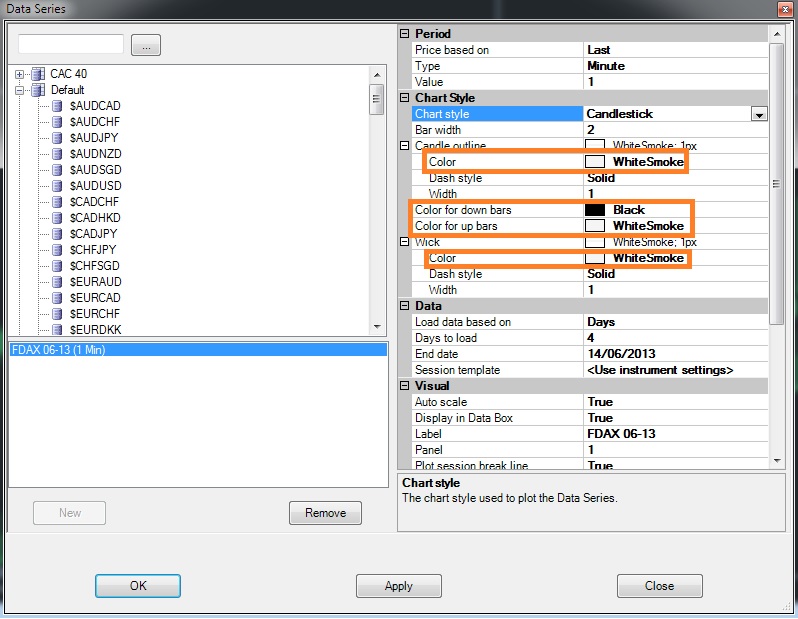798x619 pixels.
Task: Select the Display in Data Box True value
Action: click(675, 418)
